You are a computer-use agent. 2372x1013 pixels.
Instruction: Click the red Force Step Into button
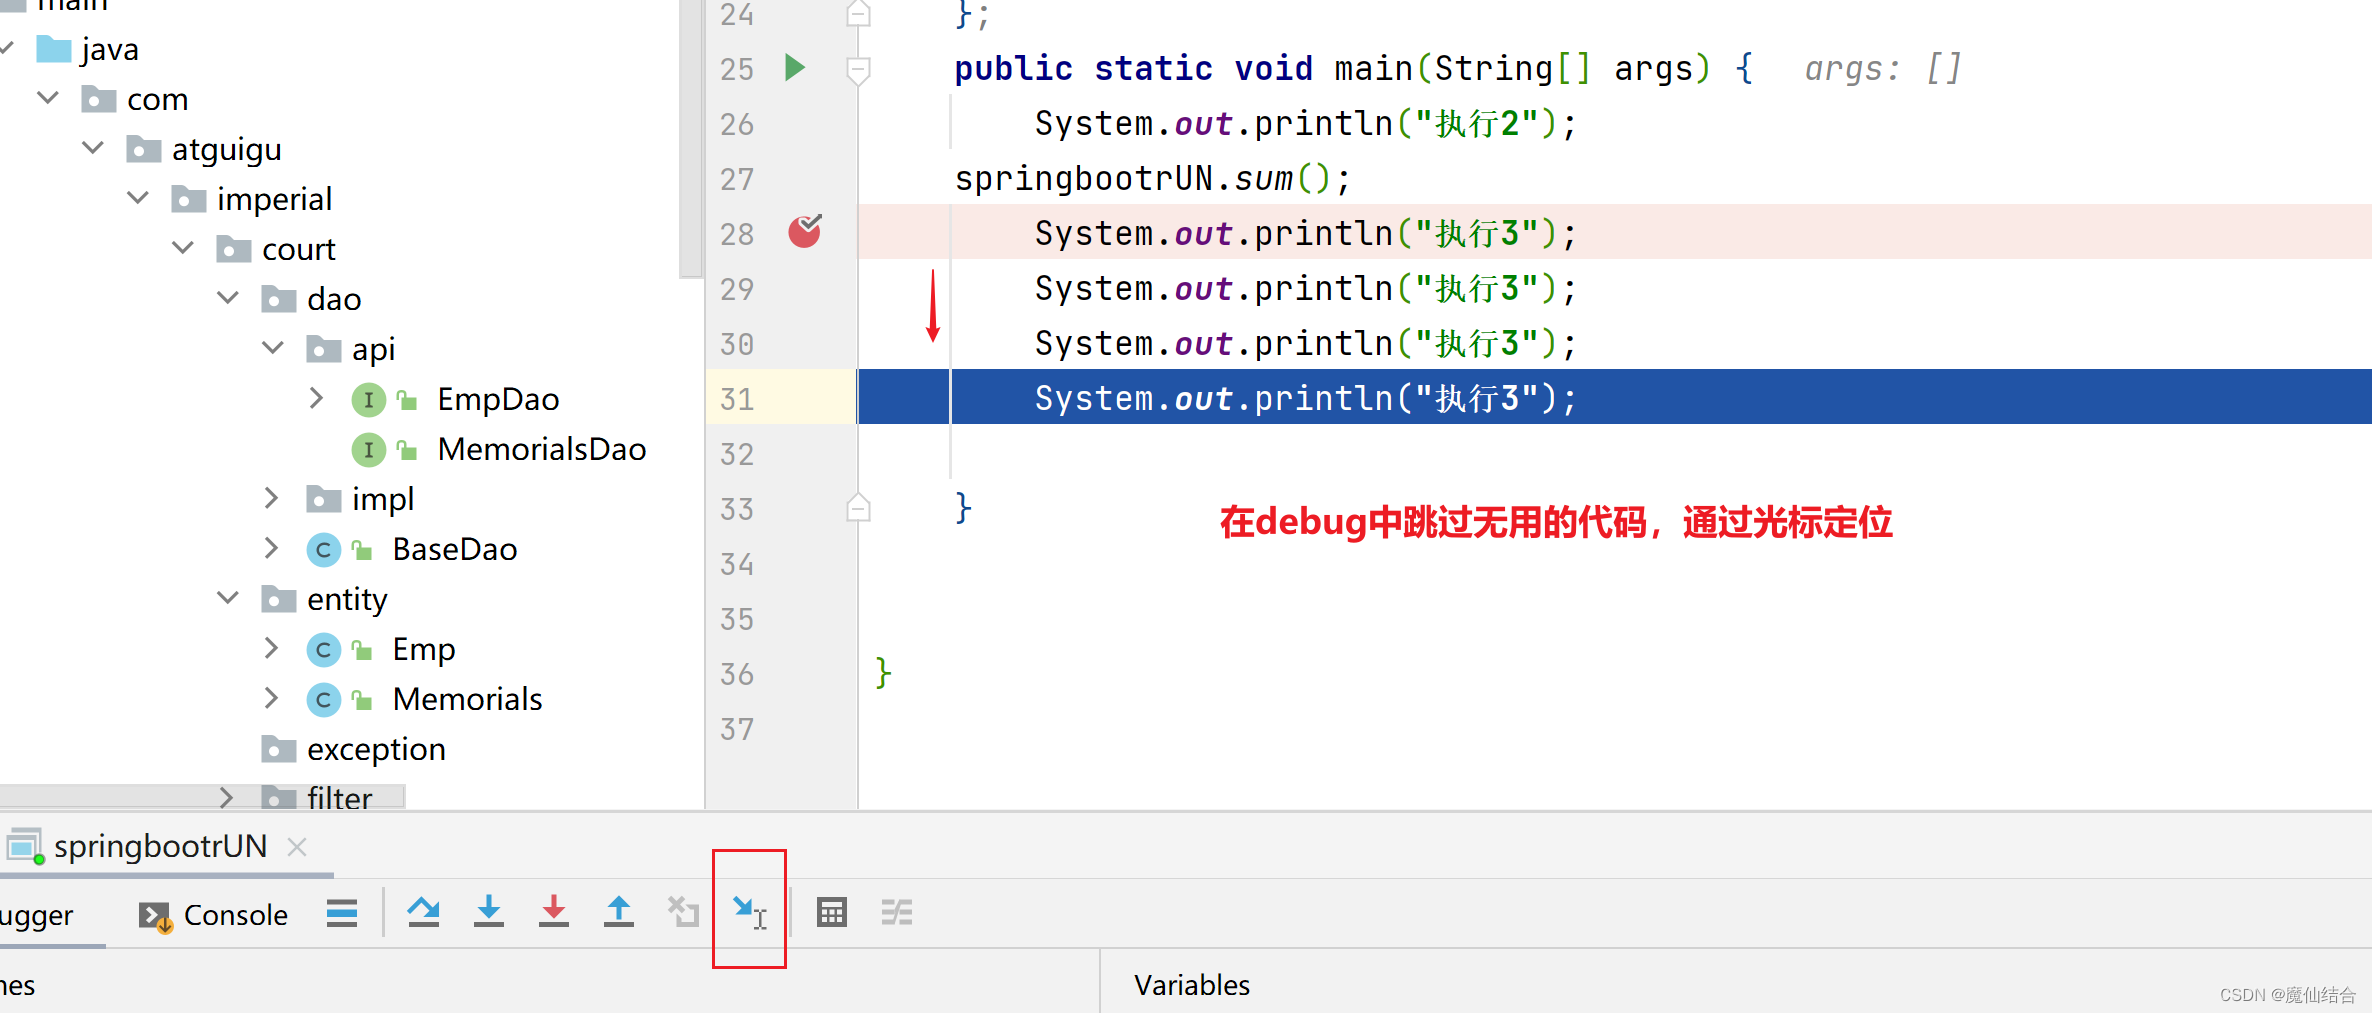[553, 912]
